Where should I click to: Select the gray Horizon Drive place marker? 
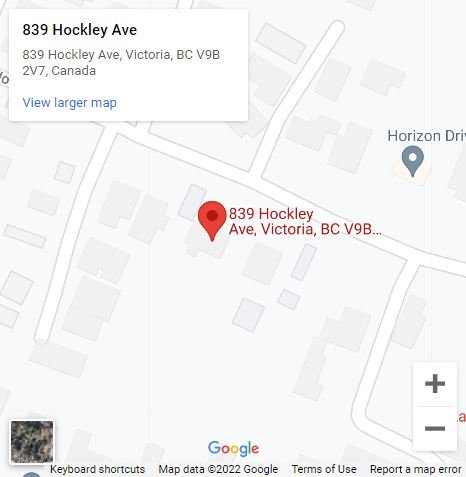point(413,161)
